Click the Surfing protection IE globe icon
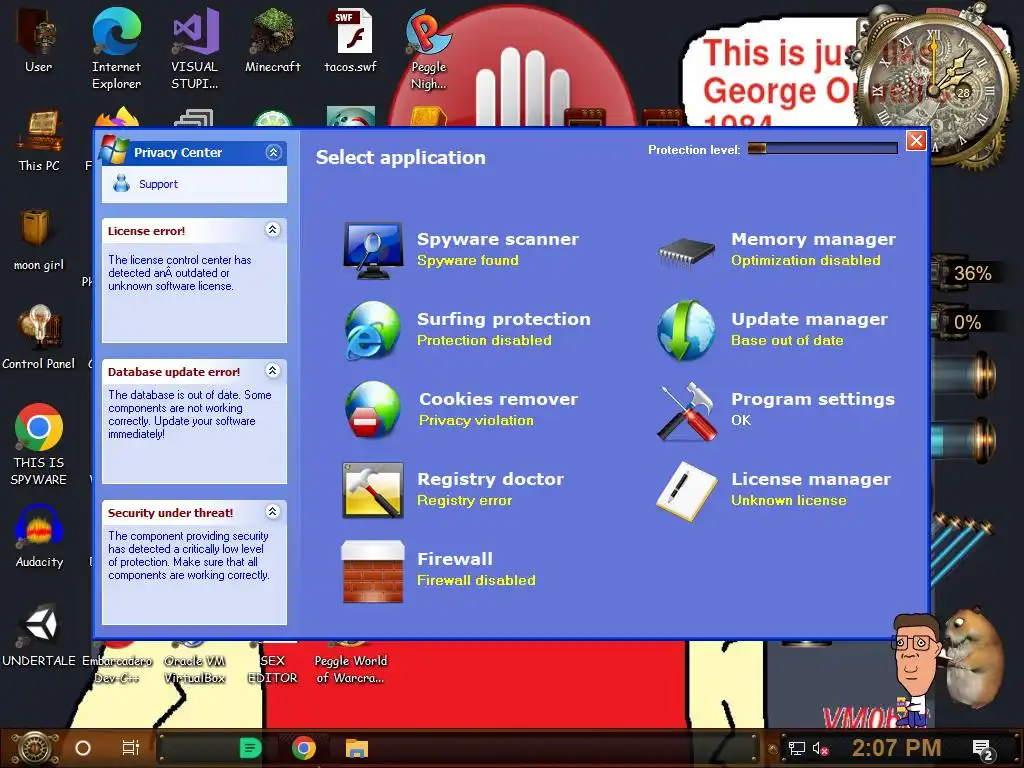1024x768 pixels. pyautogui.click(x=372, y=330)
